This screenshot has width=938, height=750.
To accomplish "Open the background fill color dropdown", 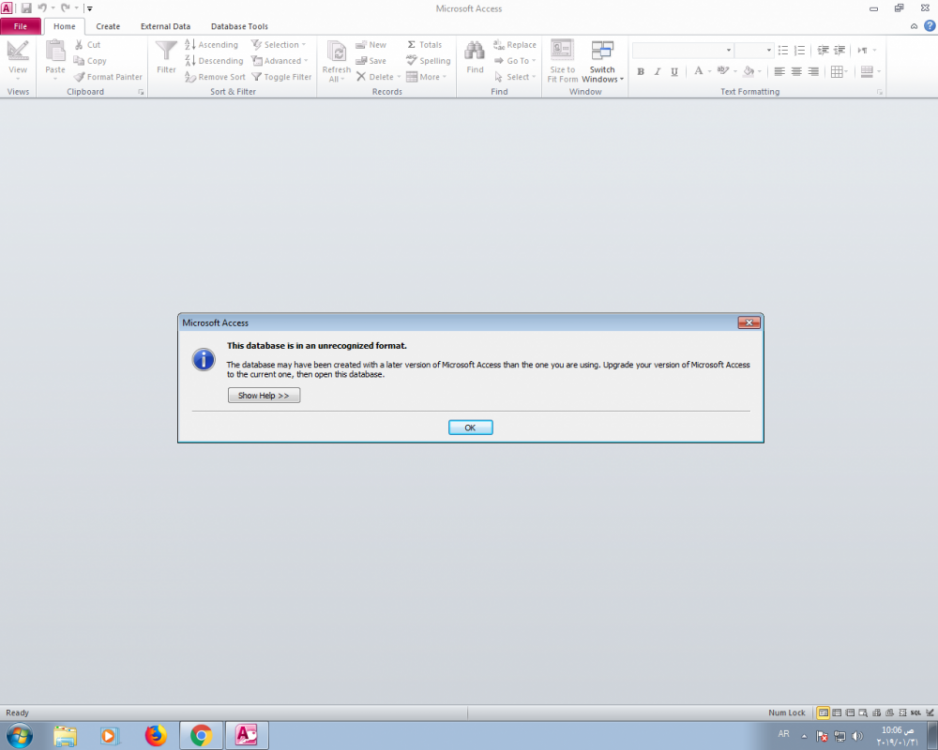I will [759, 71].
